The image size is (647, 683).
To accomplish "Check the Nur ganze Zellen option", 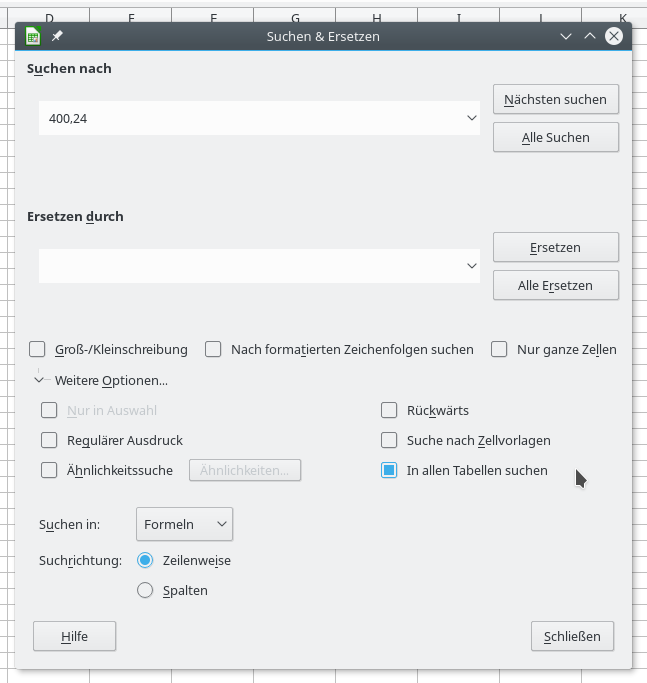I will pyautogui.click(x=500, y=349).
